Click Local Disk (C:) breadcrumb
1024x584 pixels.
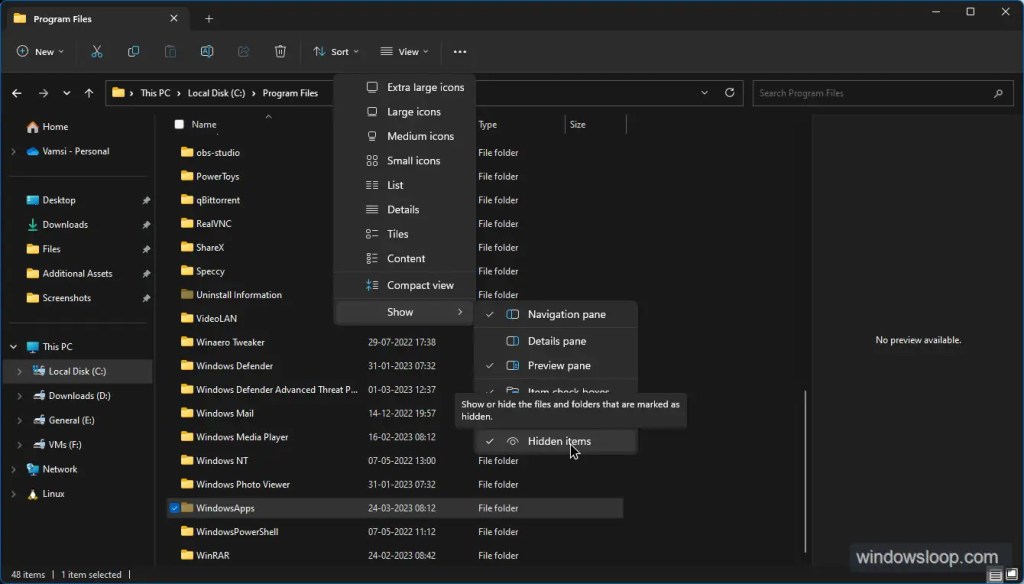[x=216, y=93]
